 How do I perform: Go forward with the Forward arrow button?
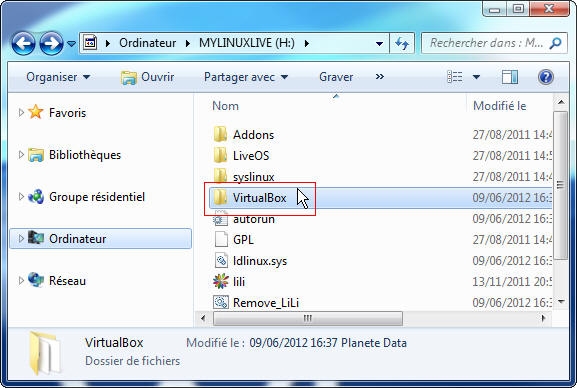51,43
